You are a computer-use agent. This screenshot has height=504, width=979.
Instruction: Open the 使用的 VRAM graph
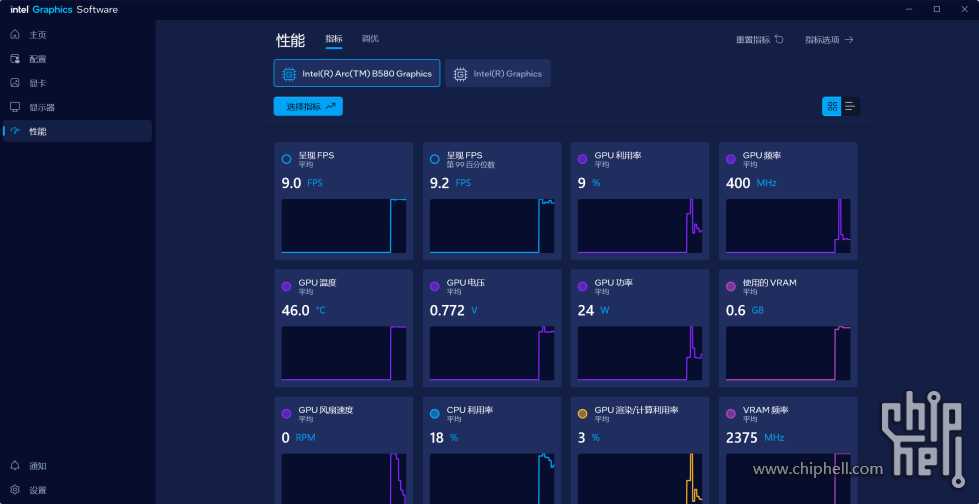click(x=788, y=353)
